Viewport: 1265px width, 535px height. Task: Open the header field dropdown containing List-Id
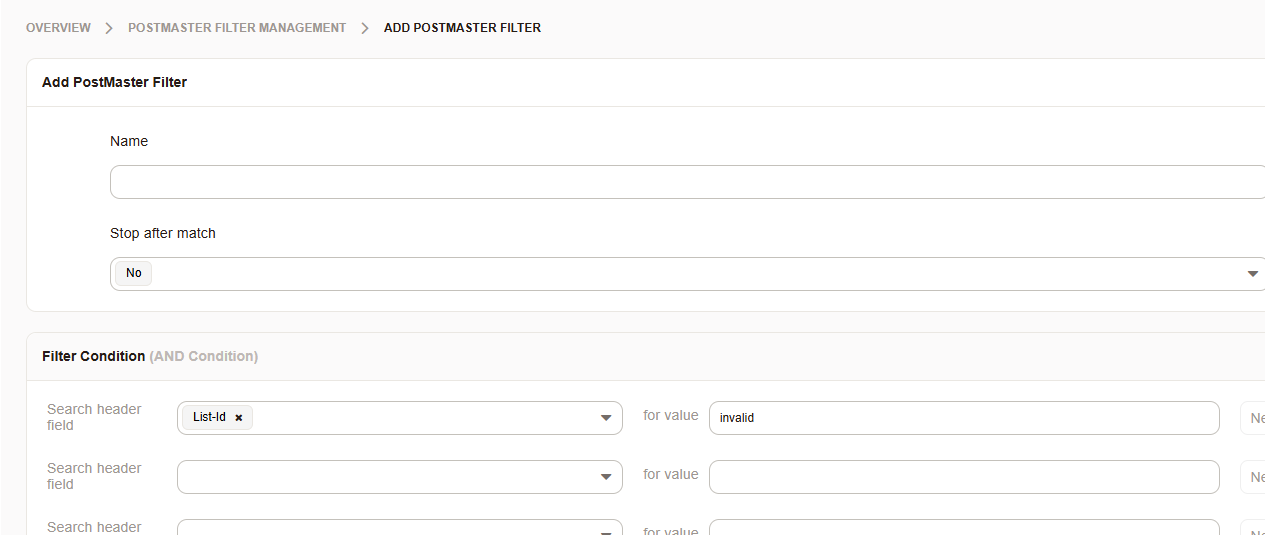click(420, 418)
